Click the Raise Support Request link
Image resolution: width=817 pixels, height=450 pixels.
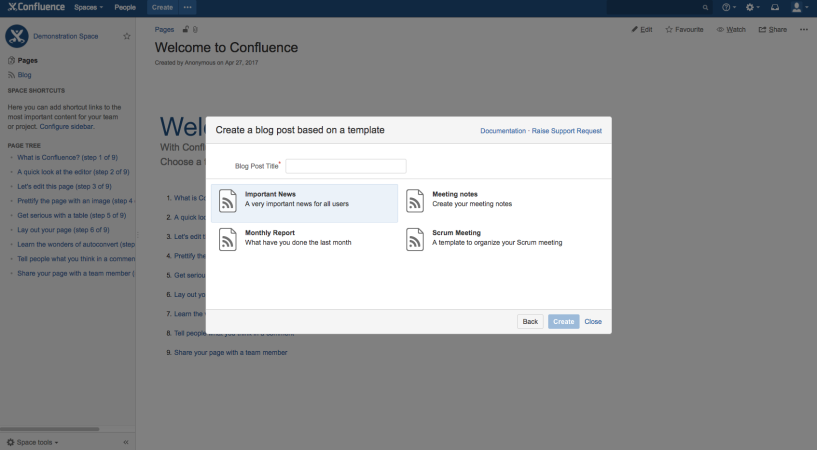[x=566, y=131]
